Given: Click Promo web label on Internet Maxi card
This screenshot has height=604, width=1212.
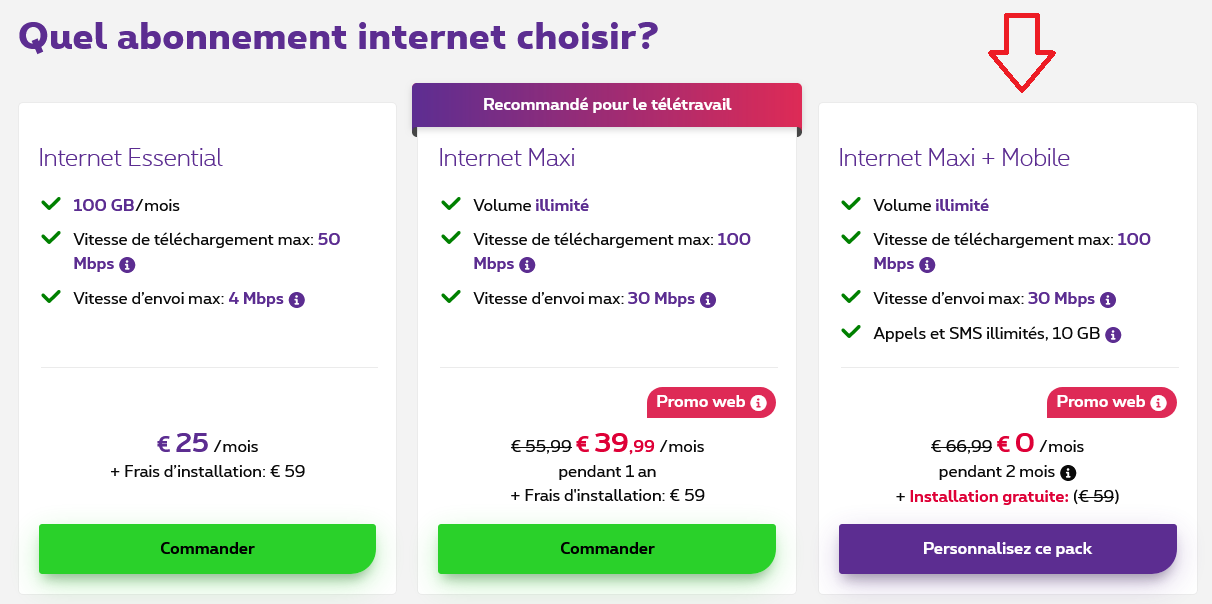Looking at the screenshot, I should click(x=700, y=402).
